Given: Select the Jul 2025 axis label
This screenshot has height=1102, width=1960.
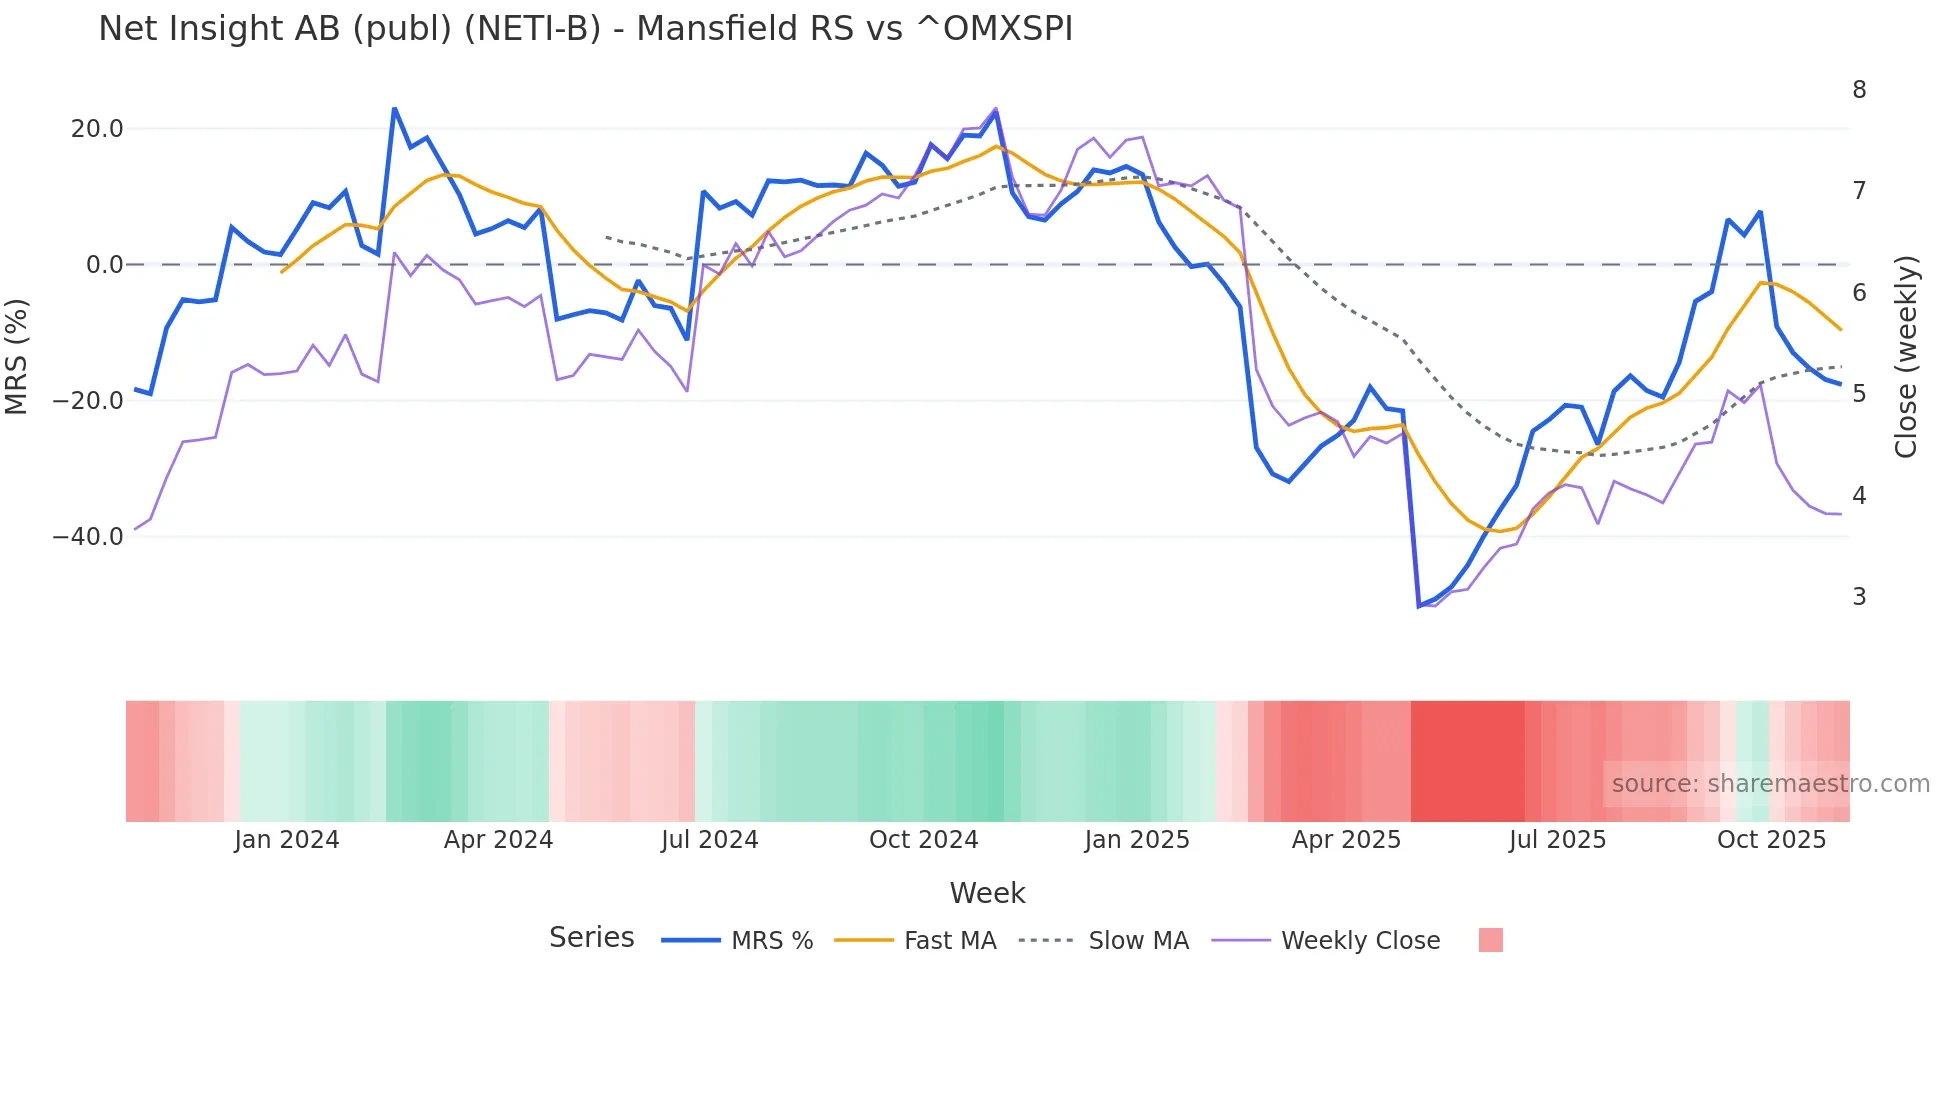Looking at the screenshot, I should (1557, 840).
